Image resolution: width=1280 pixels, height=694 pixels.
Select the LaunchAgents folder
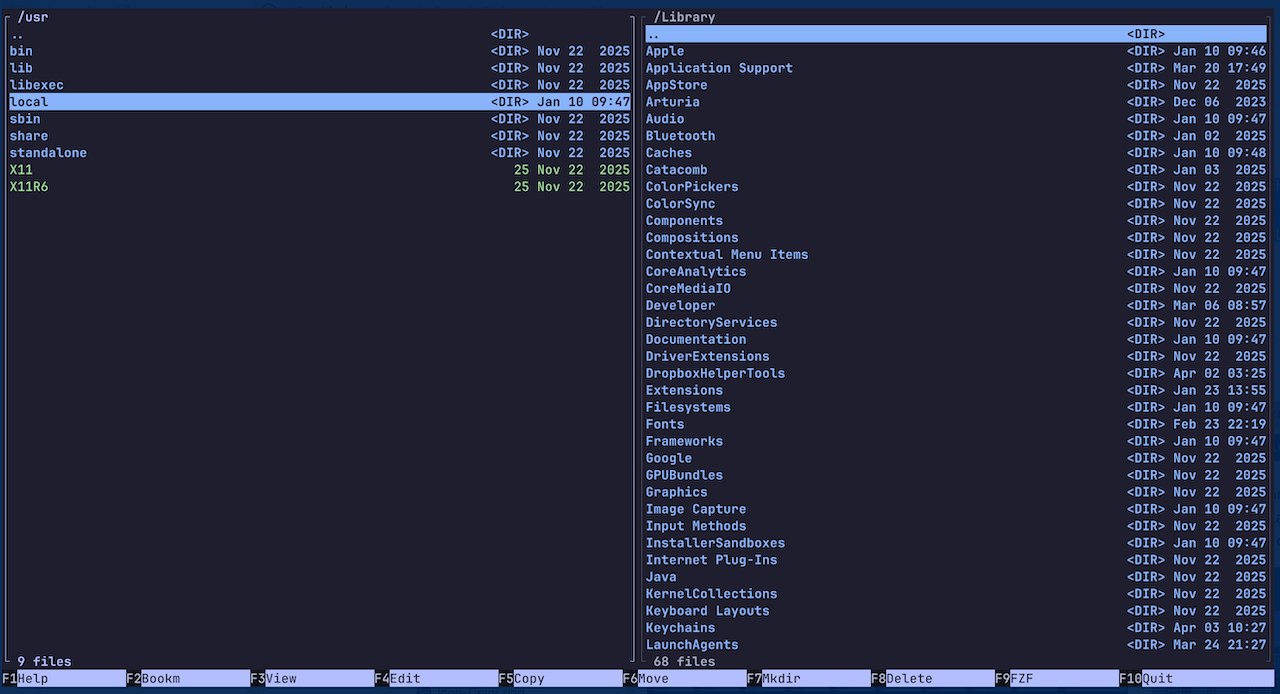point(956,646)
